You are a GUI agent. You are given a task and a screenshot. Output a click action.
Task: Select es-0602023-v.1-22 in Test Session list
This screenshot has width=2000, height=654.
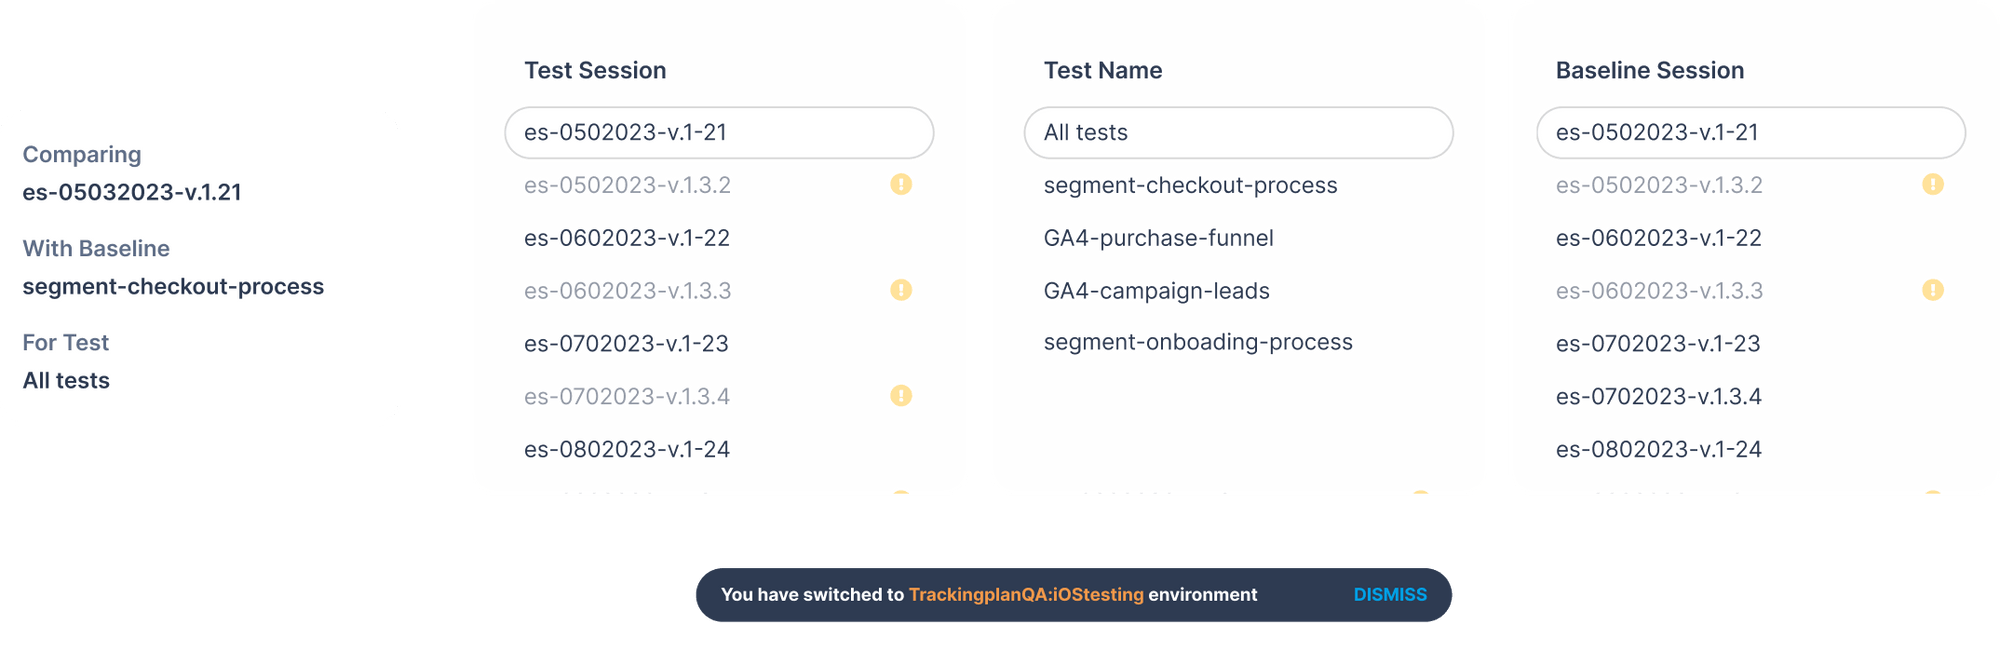[627, 238]
